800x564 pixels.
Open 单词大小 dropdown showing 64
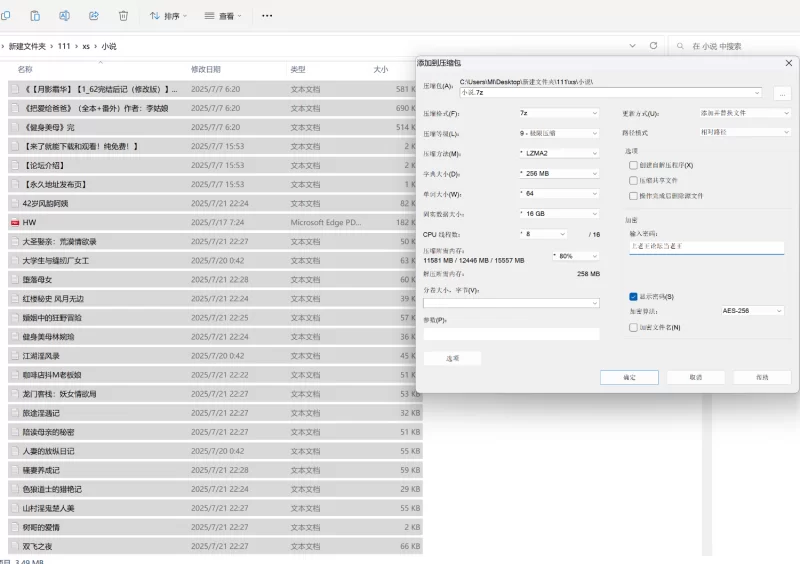coord(559,193)
